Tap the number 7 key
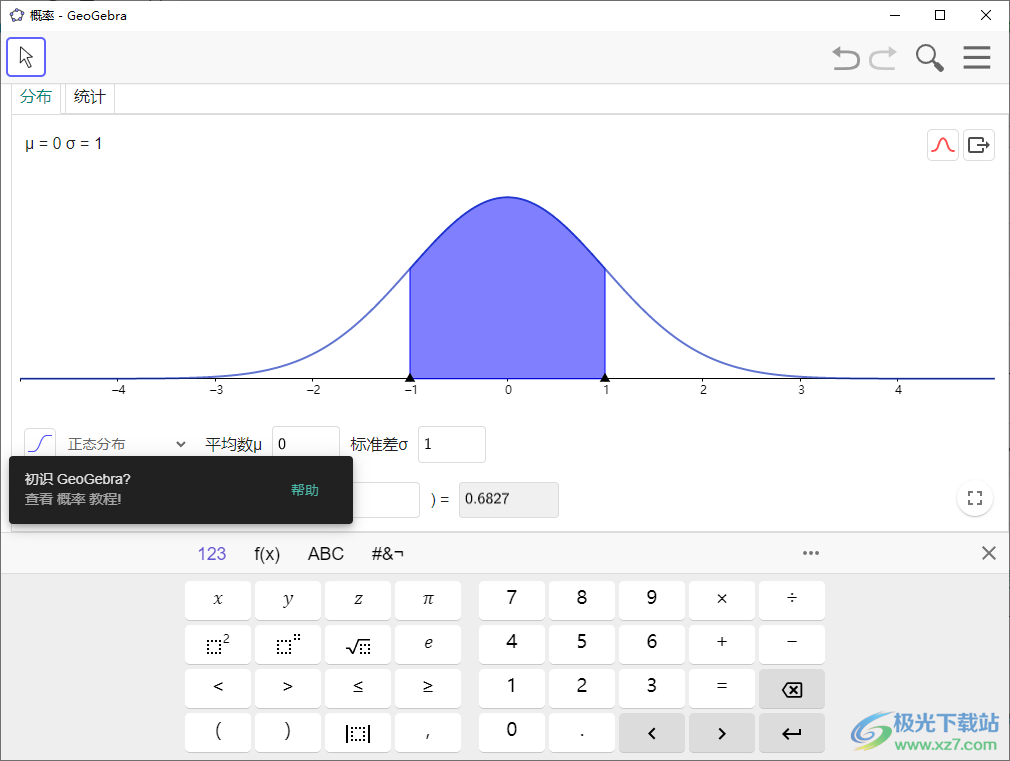Image resolution: width=1010 pixels, height=761 pixels. coord(511,601)
